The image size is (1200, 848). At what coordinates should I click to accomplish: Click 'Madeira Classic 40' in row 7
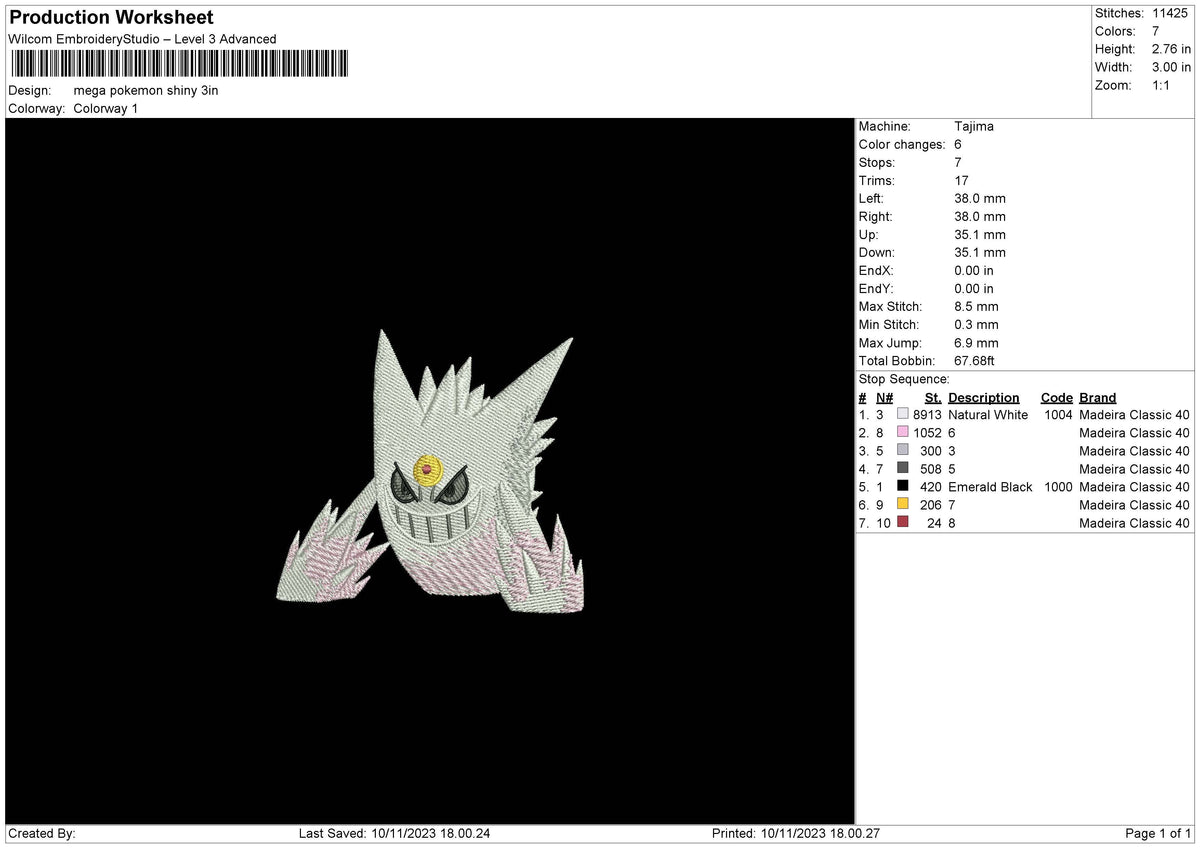[1134, 522]
